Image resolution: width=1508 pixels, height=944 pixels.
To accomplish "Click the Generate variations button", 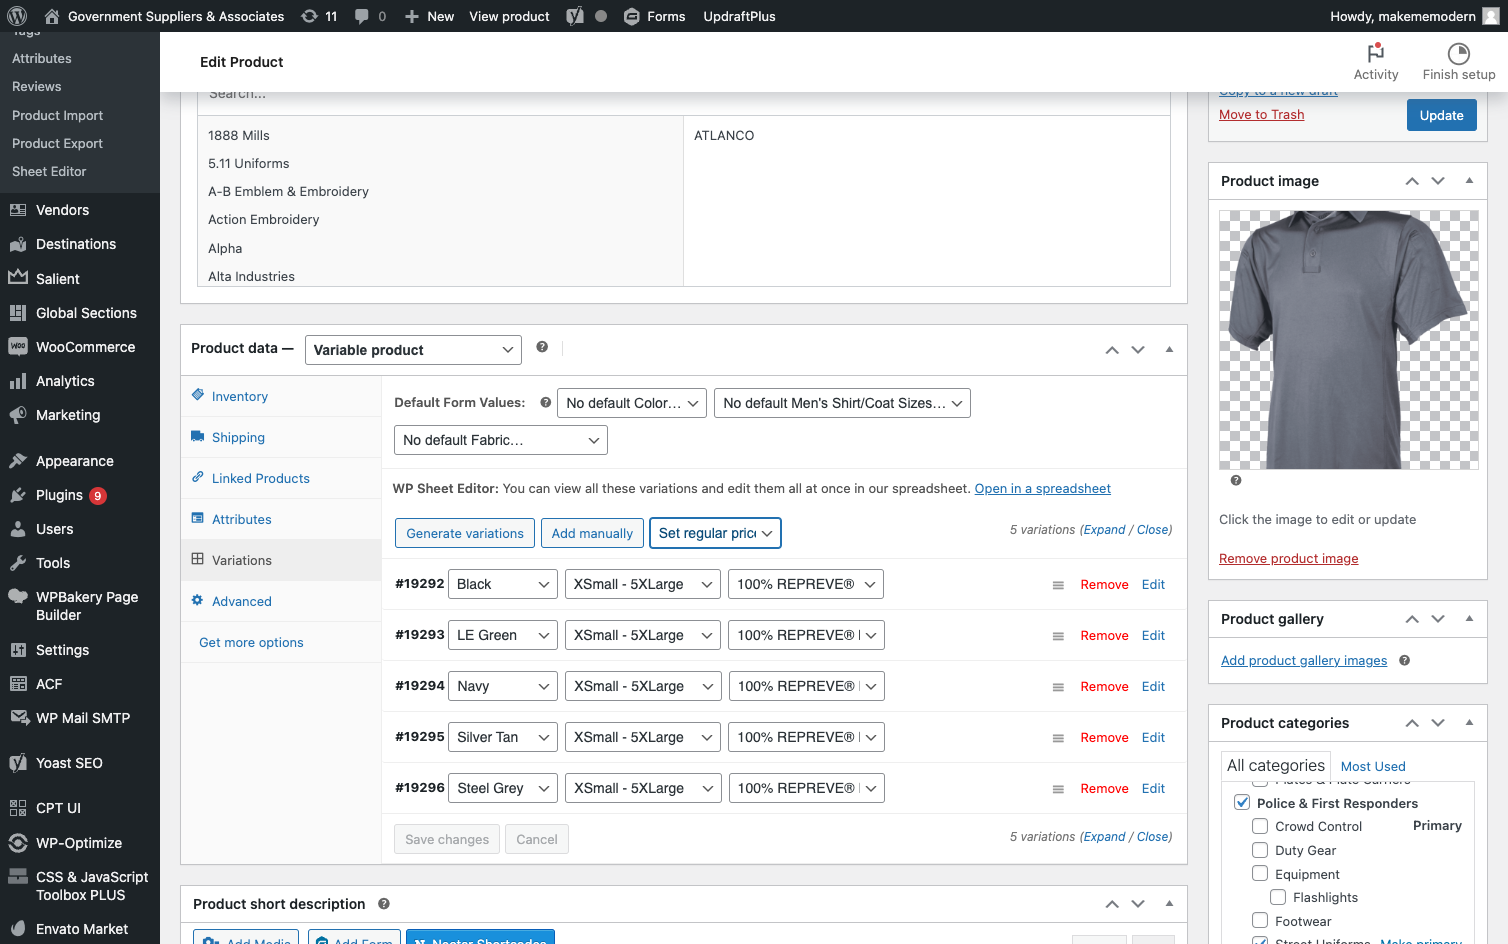I will [x=465, y=533].
